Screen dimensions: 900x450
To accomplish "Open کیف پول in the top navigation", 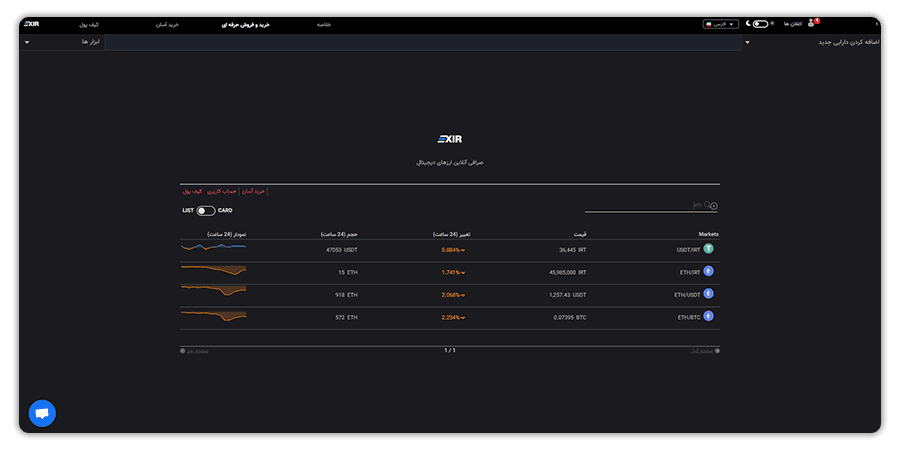I will click(88, 25).
